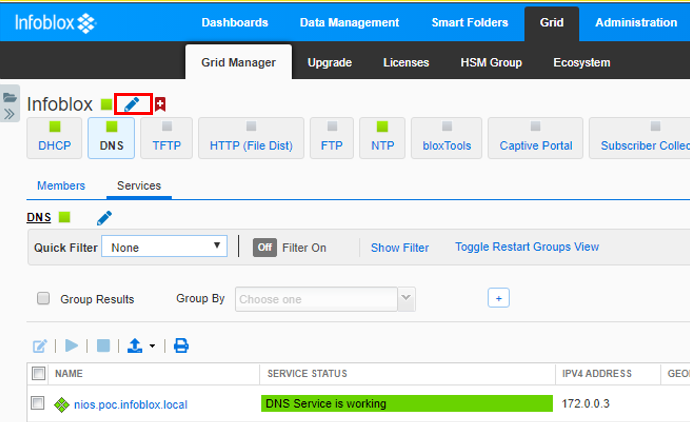Open the Quick Filter dropdown
Viewport: 690px width, 422px height.
tap(164, 247)
